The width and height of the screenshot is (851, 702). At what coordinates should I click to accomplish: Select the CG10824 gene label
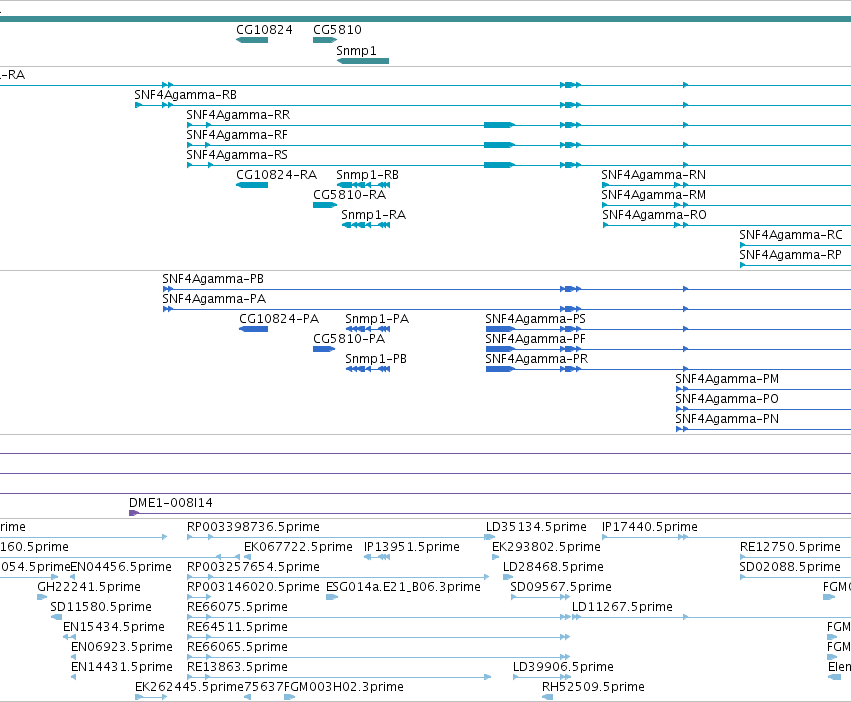264,30
